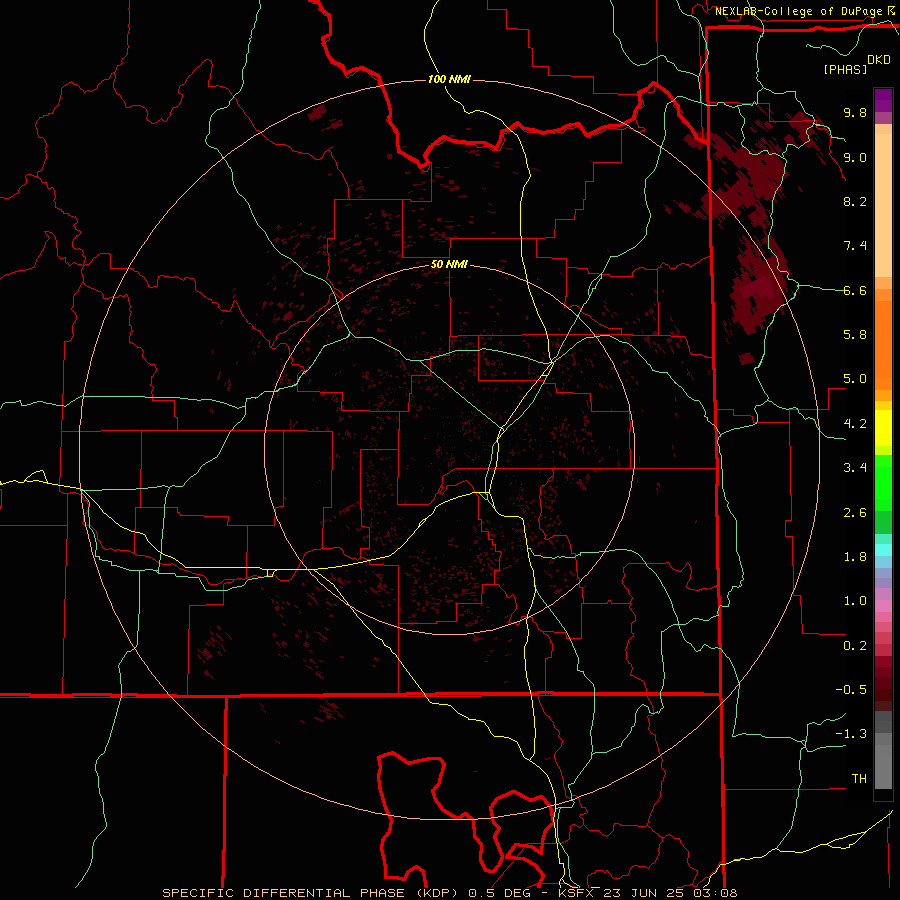Click the 50 NMI range ring label
The width and height of the screenshot is (900, 900).
click(x=449, y=265)
